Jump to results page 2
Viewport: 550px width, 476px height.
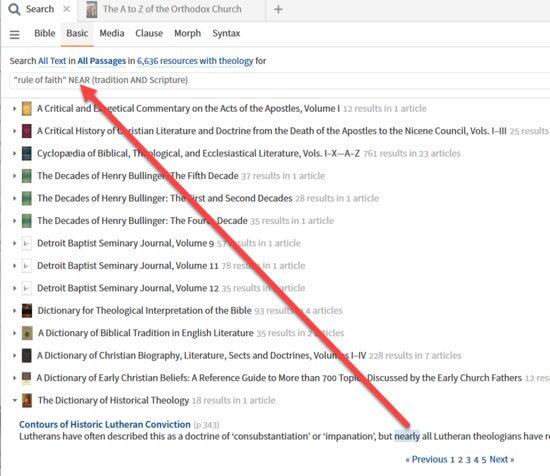pos(460,460)
